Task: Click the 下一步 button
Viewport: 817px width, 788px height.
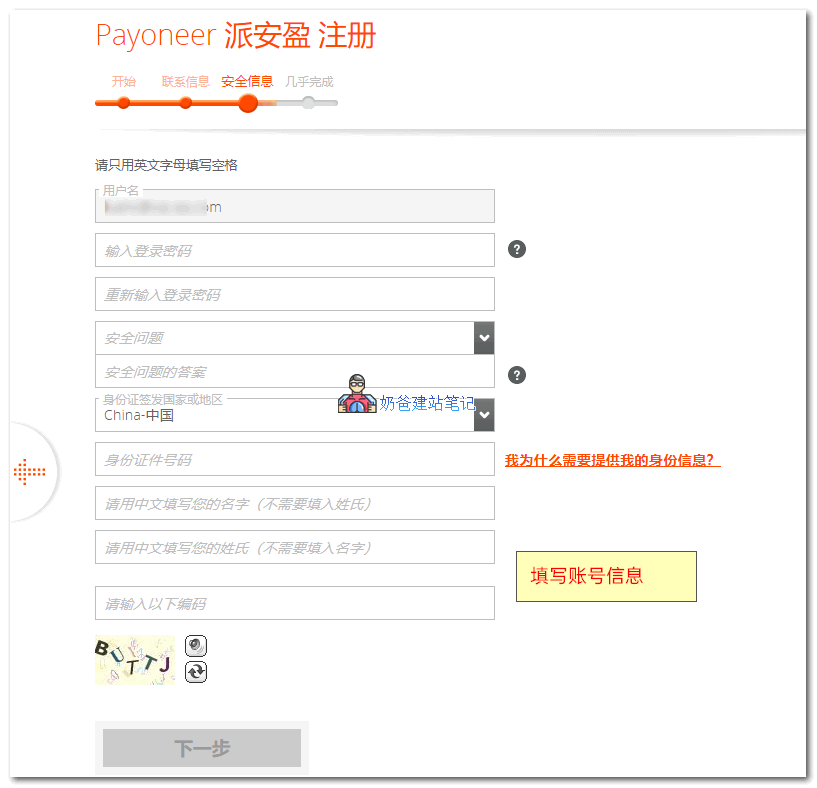Action: [x=201, y=747]
